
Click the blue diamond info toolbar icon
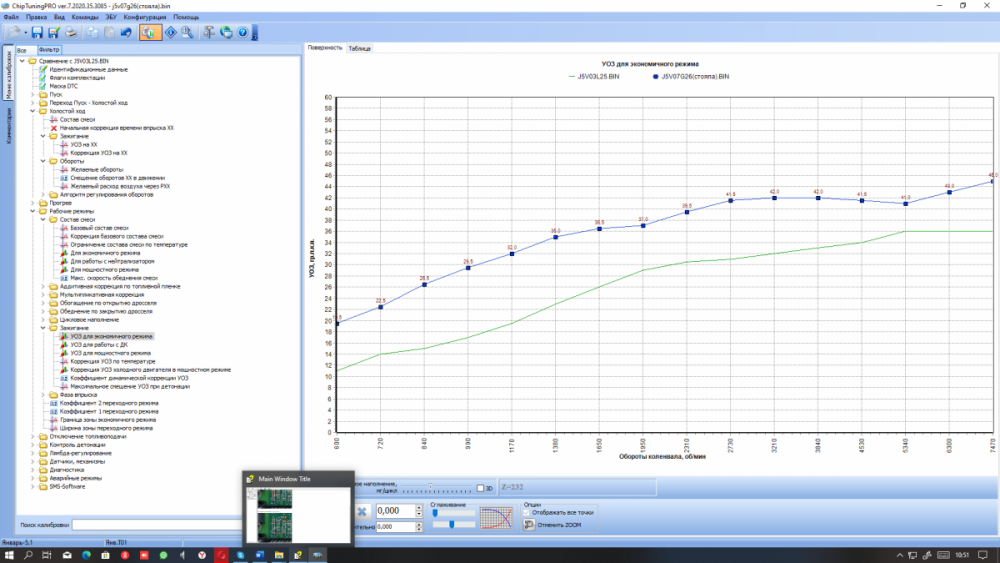coord(171,33)
